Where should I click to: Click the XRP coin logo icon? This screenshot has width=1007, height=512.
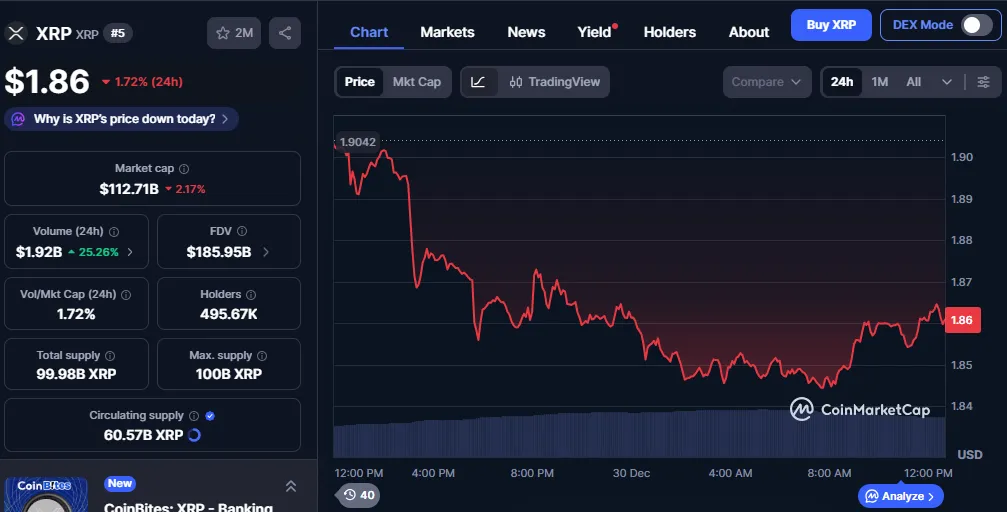(x=16, y=33)
